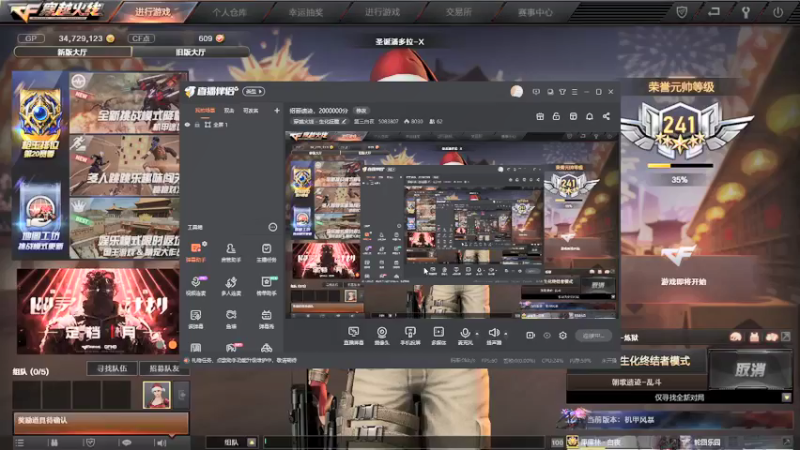Click the power icon in CrossFire top bar
The image size is (800, 450).
778,12
